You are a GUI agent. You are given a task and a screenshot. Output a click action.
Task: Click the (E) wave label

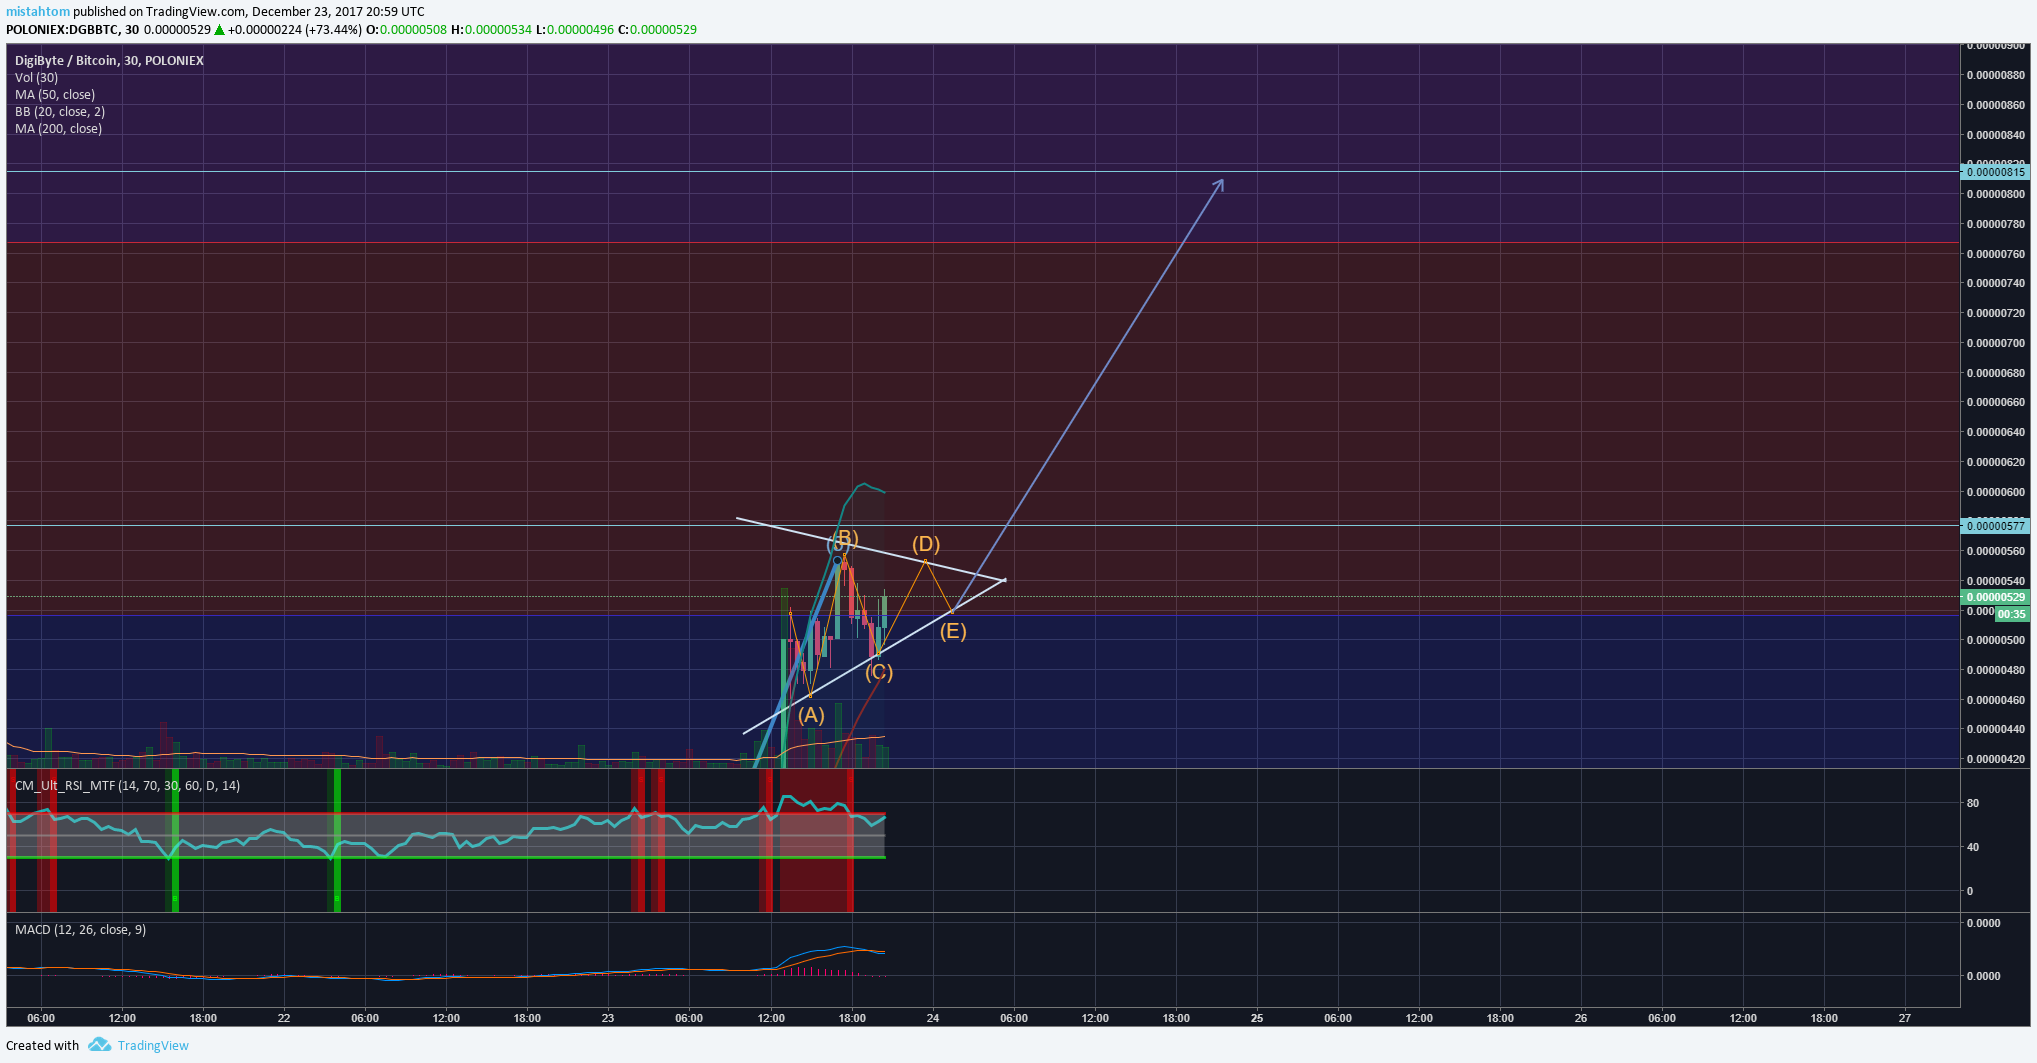(x=953, y=631)
